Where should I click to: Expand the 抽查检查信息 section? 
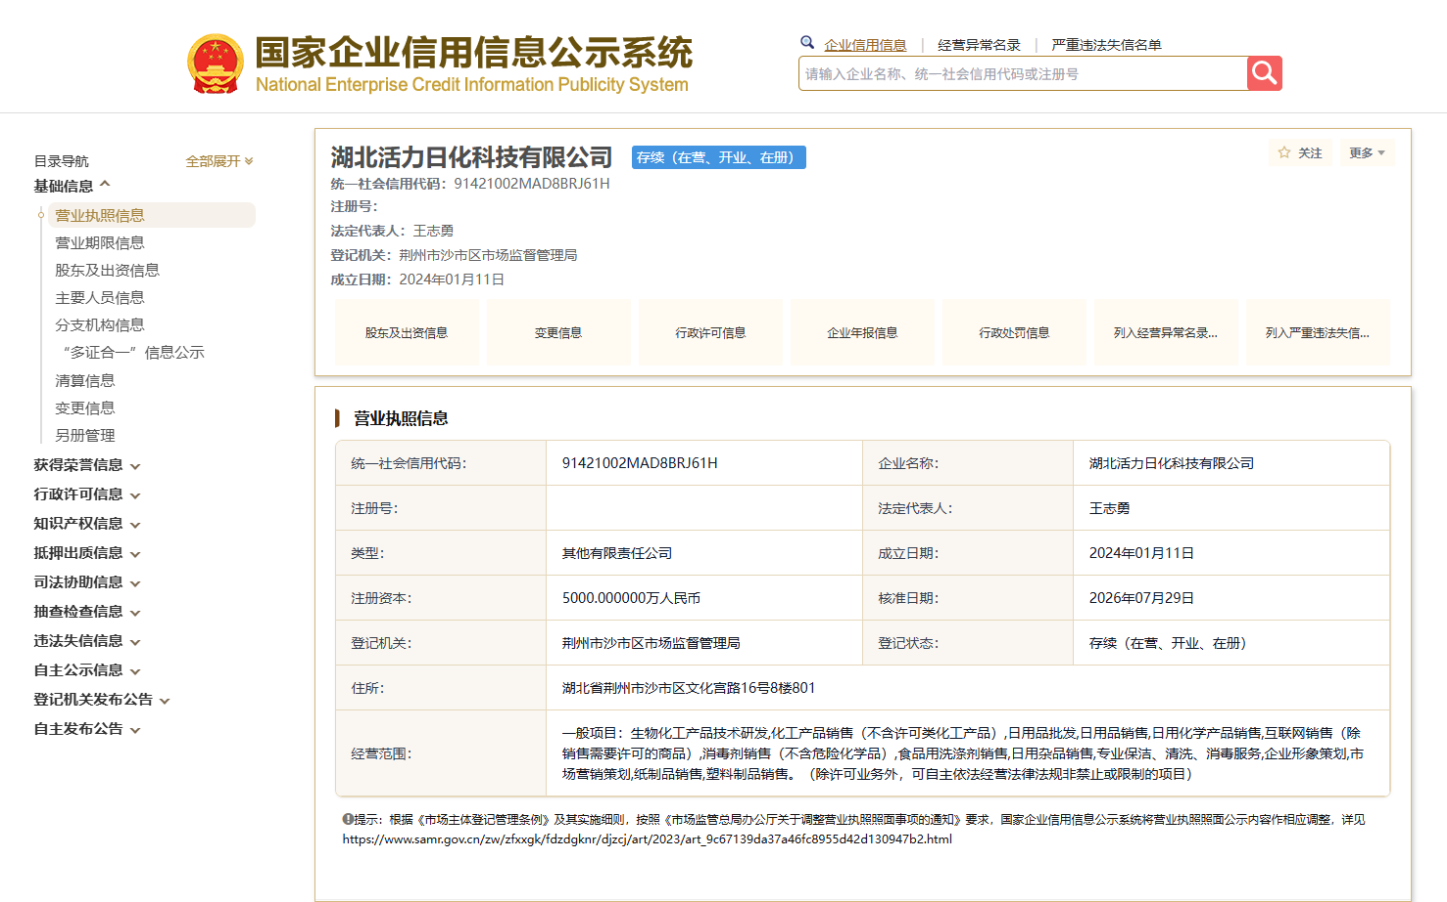(87, 611)
